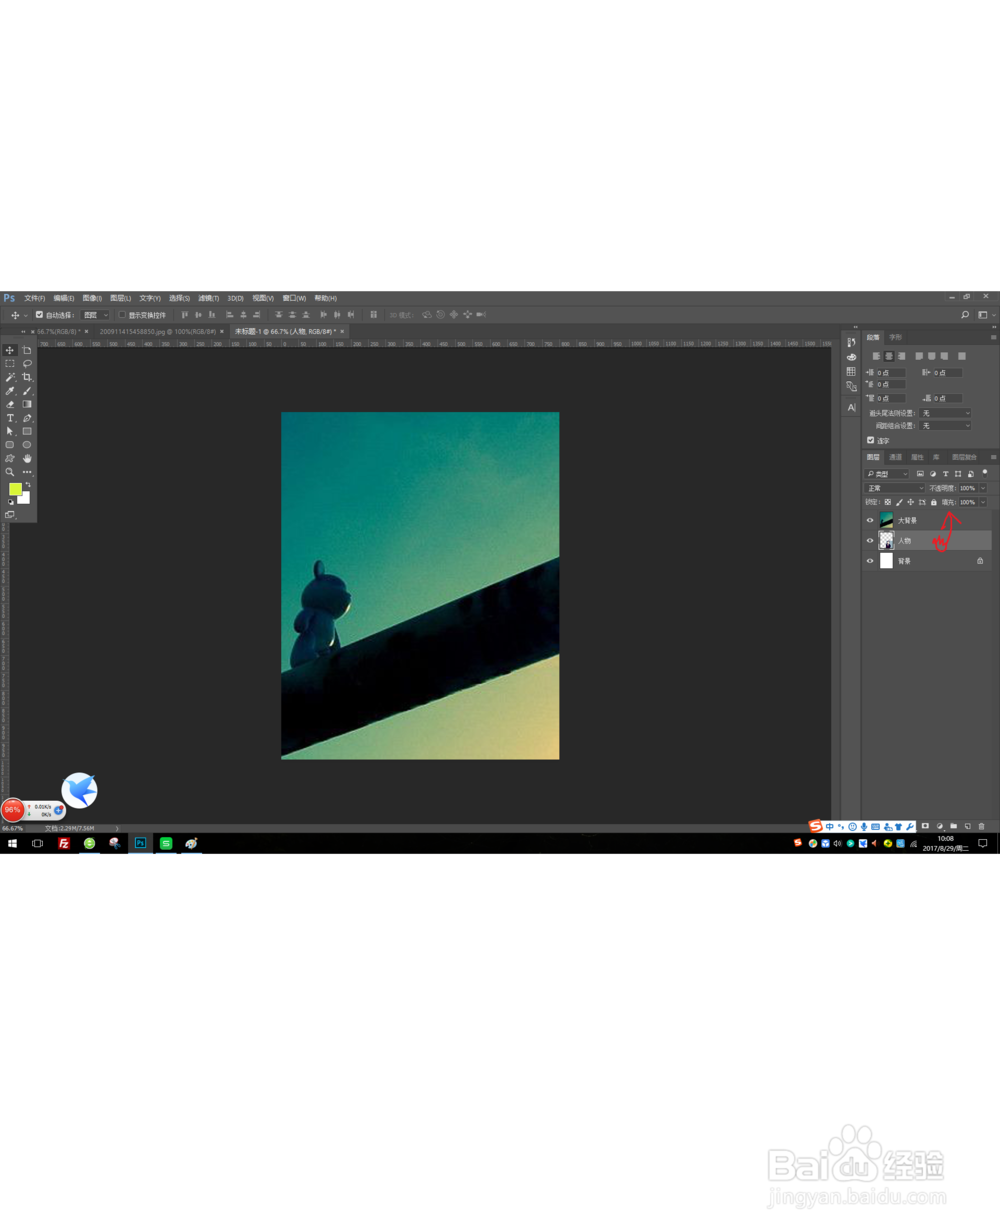Open the workspace switcher dropdown

985,314
